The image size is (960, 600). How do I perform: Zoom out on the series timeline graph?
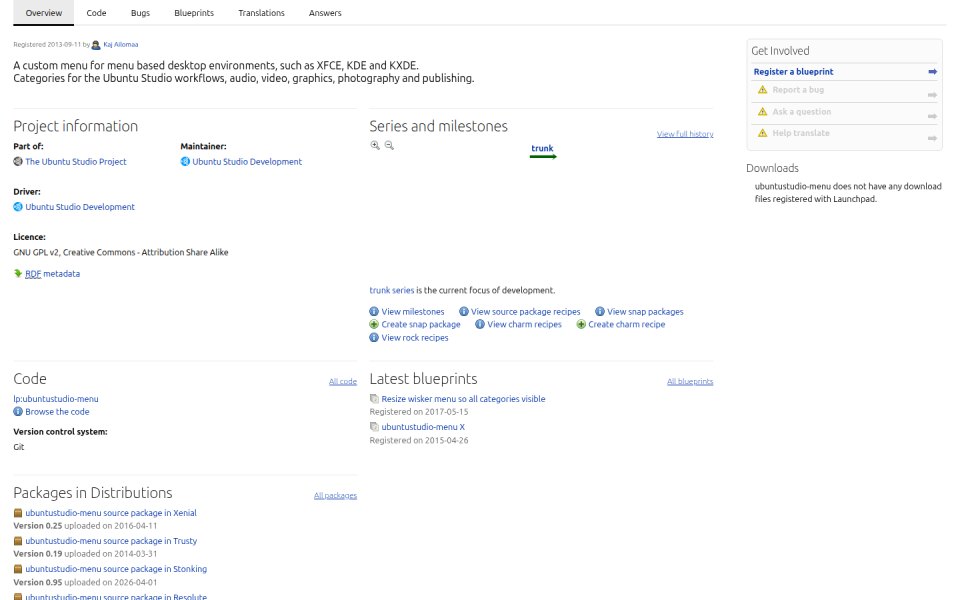pyautogui.click(x=389, y=145)
